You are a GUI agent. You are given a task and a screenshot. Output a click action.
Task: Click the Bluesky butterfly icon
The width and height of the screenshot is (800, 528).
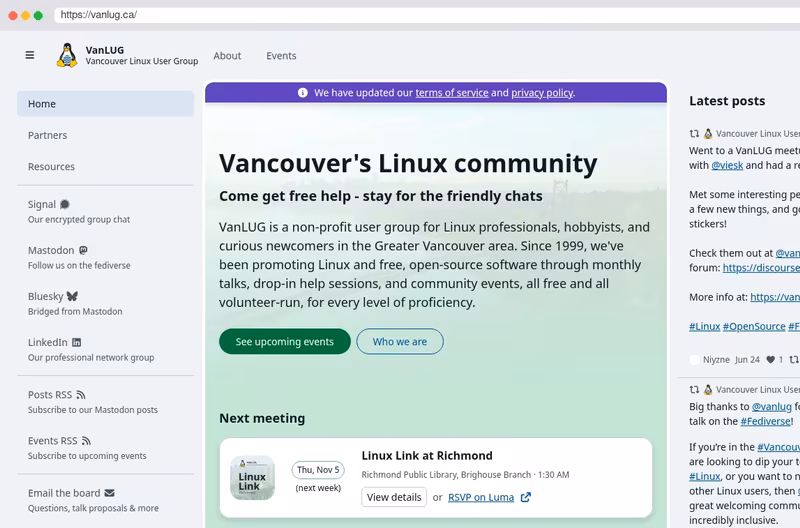(x=72, y=296)
